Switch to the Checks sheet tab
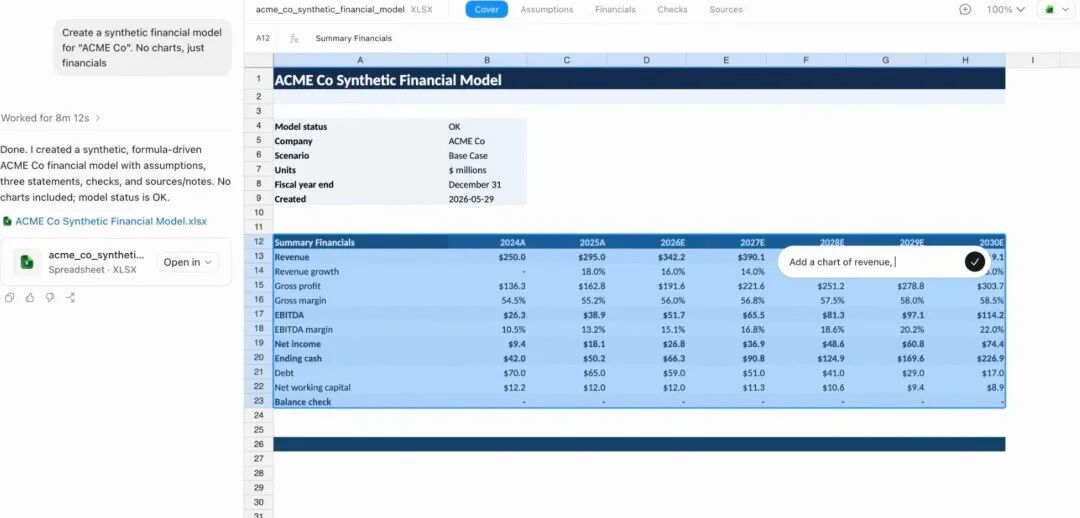 point(672,10)
